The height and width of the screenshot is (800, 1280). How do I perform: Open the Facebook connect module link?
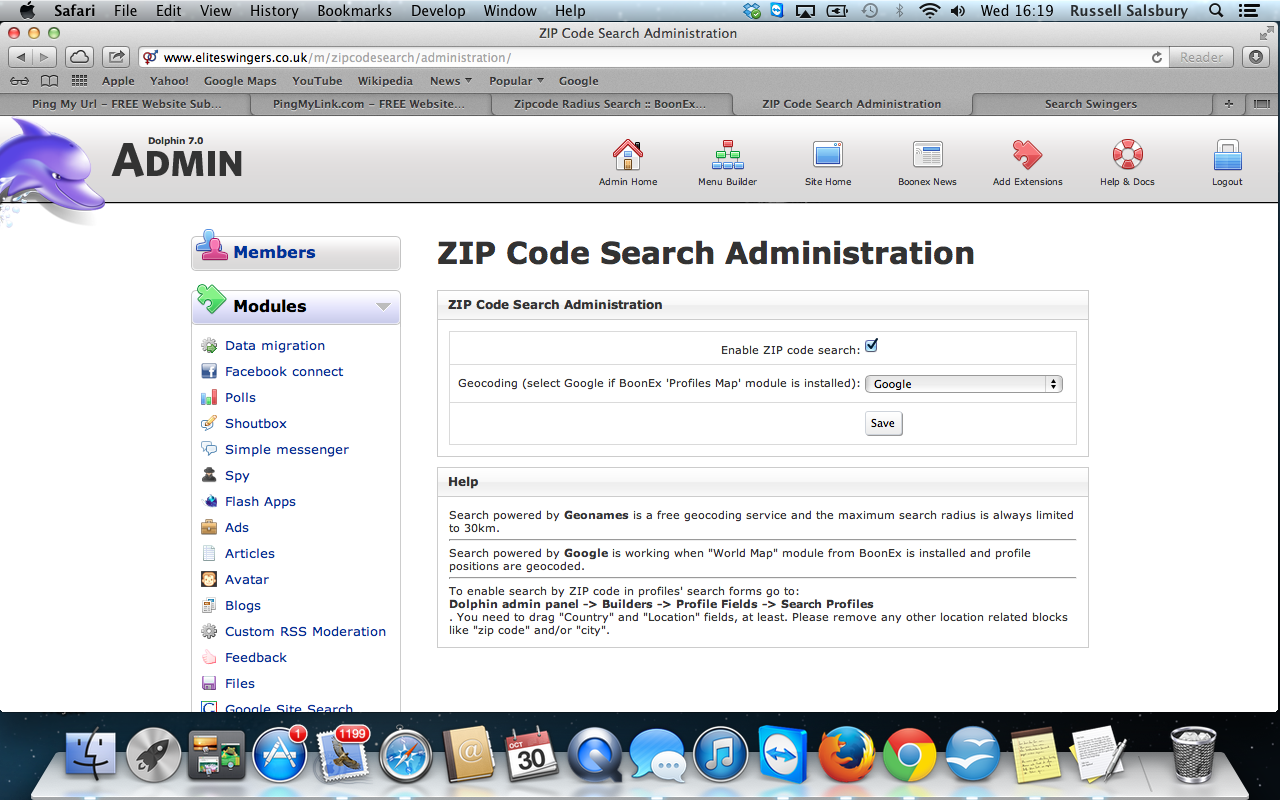click(284, 372)
